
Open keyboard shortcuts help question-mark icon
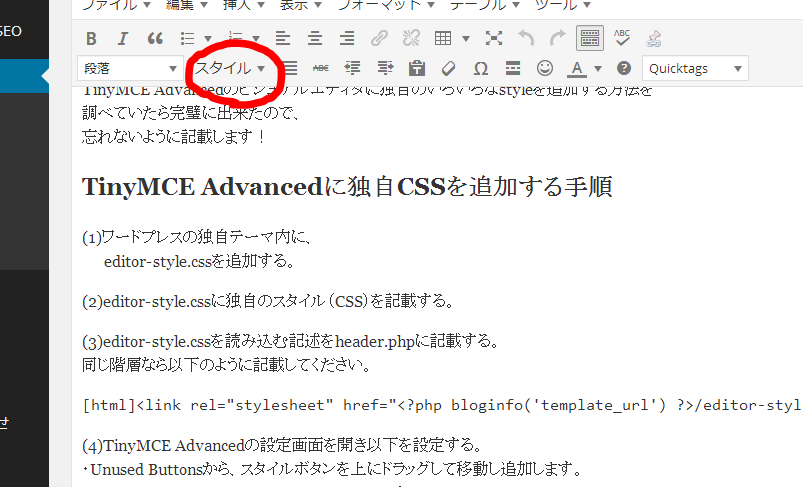tap(624, 68)
